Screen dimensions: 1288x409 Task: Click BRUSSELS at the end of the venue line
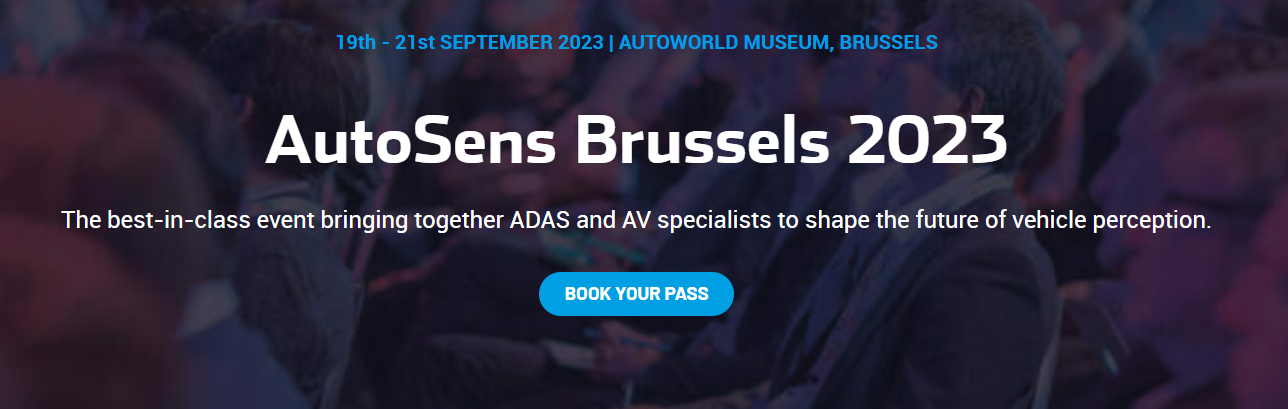888,43
